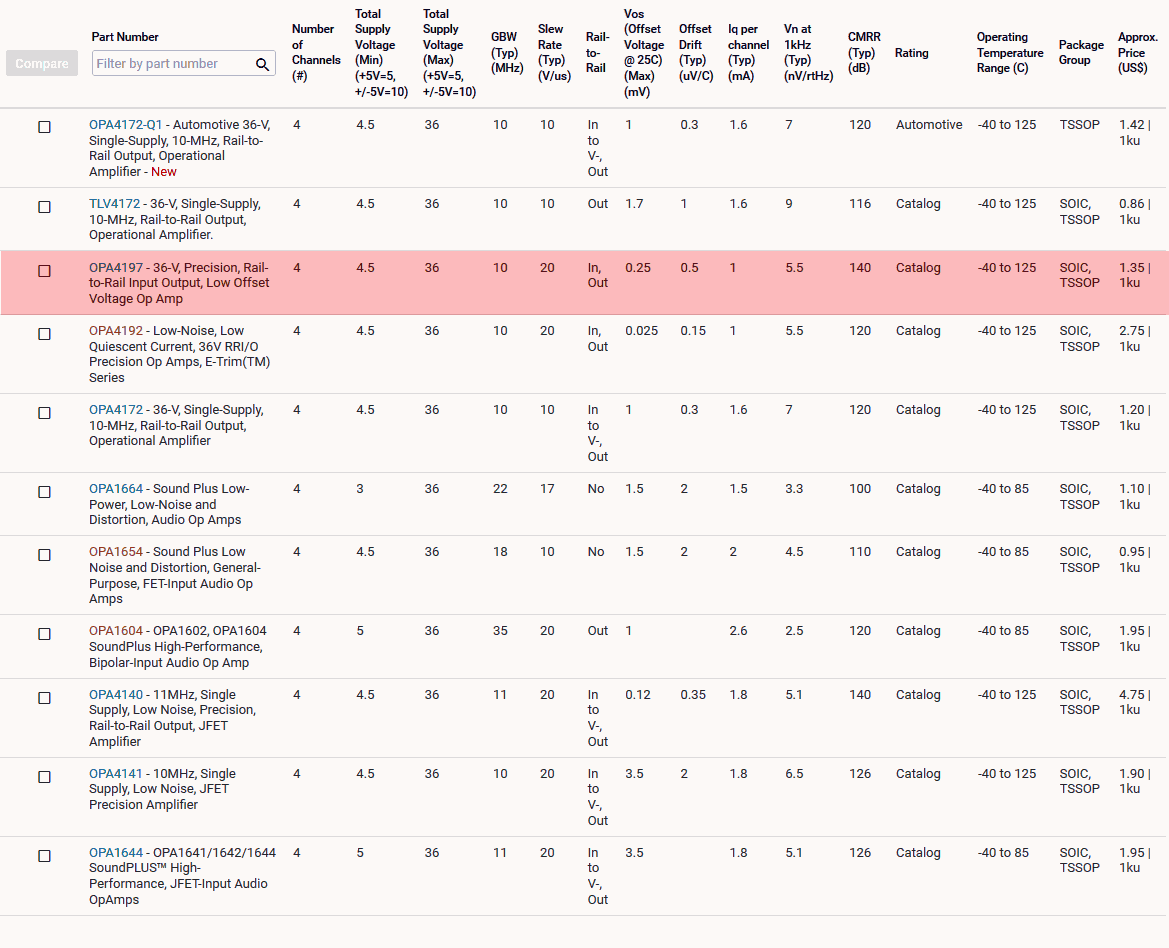
Task: Mark the OPA1644 row checkbox
Action: pyautogui.click(x=44, y=855)
